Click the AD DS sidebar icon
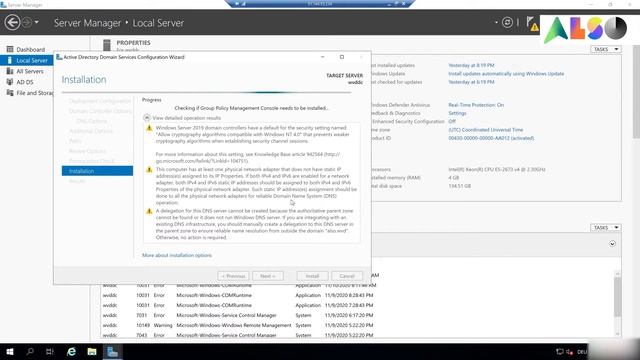 coord(10,82)
